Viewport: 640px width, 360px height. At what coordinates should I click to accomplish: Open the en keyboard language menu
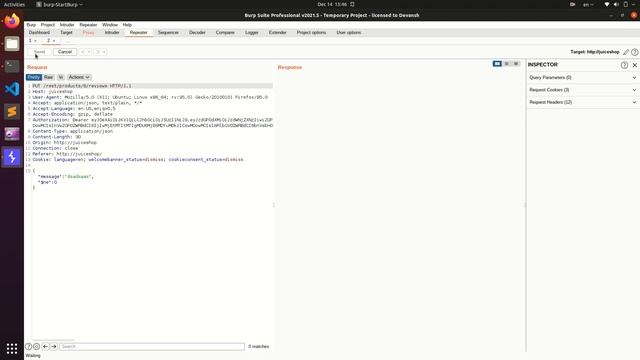588,4
